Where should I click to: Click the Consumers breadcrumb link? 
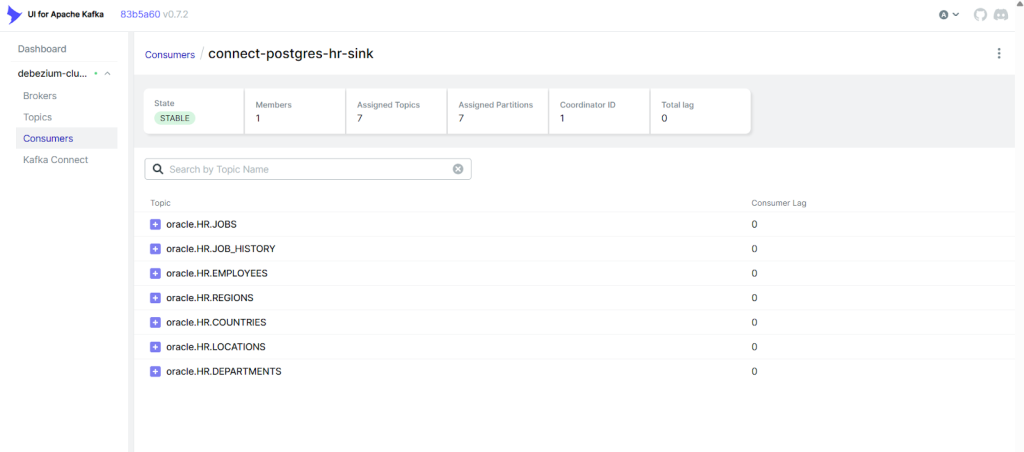pos(170,55)
